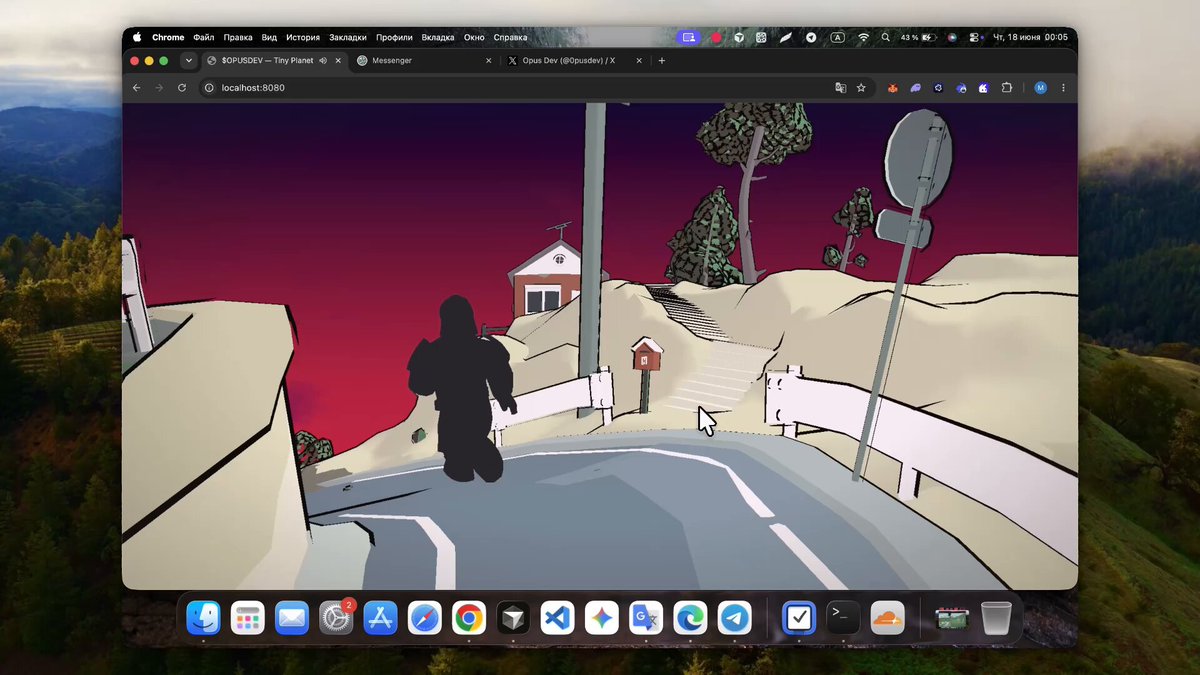Viewport: 1200px width, 675px height.
Task: Open the Apple menu
Action: click(x=137, y=37)
